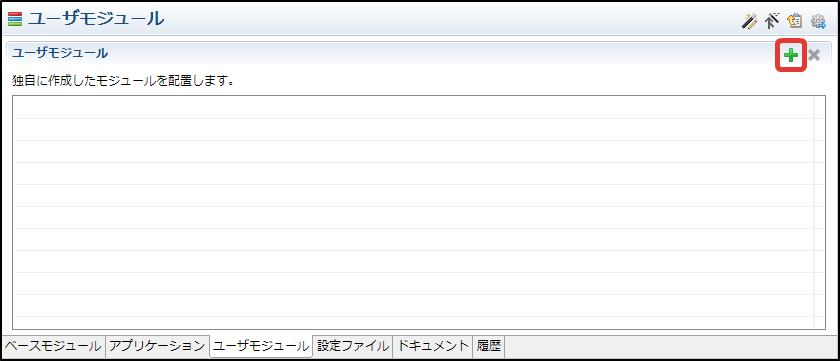The width and height of the screenshot is (840, 361).
Task: Click the 独自に作成したモジュールを配置します description text
Action: point(123,82)
